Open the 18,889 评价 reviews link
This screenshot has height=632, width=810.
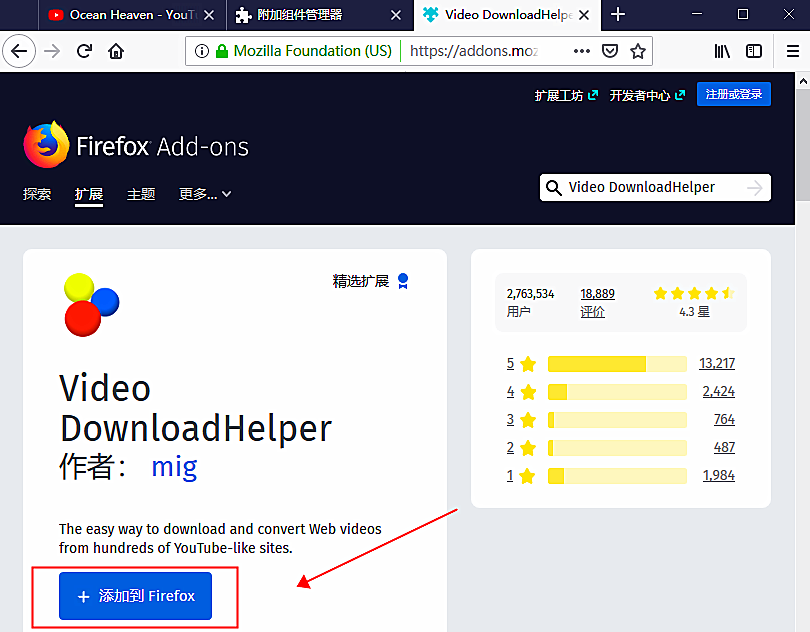597,303
